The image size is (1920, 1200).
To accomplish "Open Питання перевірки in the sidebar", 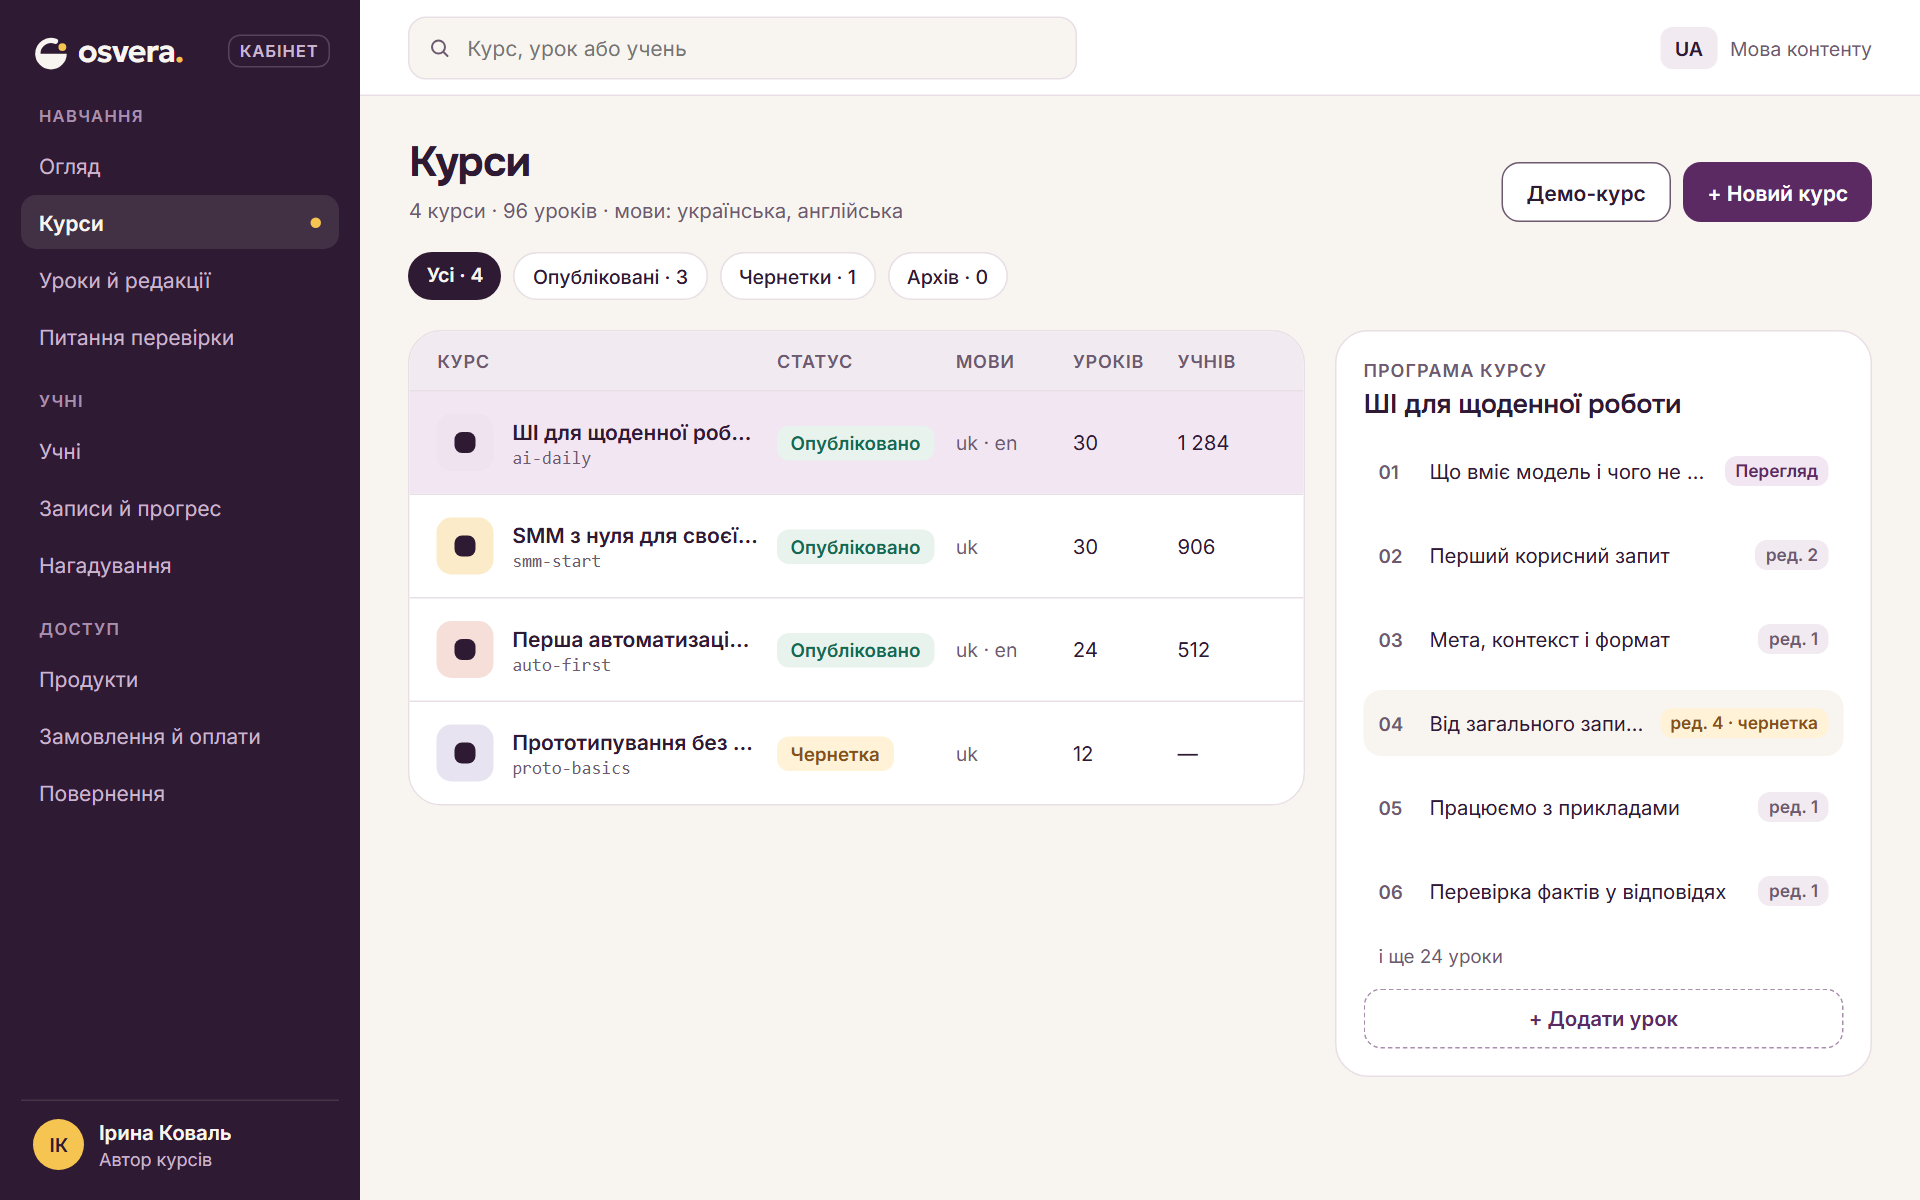I will tap(180, 337).
